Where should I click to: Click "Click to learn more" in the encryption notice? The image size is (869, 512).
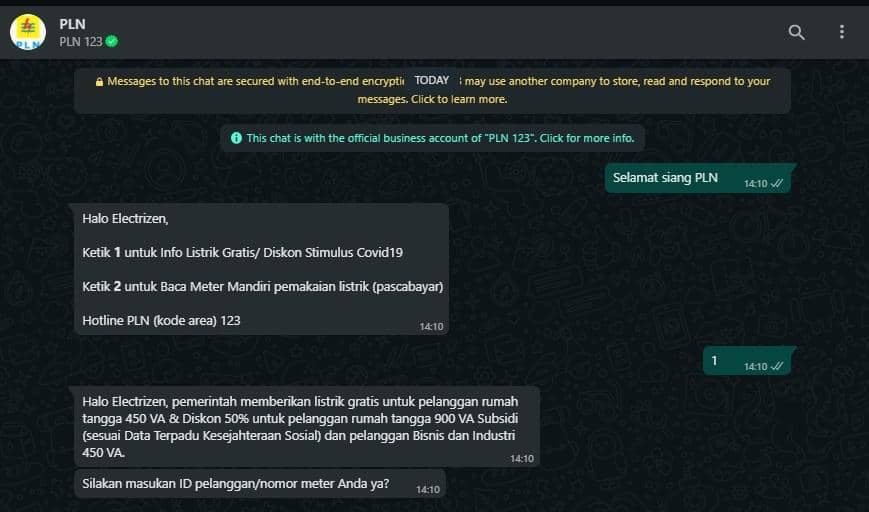459,99
